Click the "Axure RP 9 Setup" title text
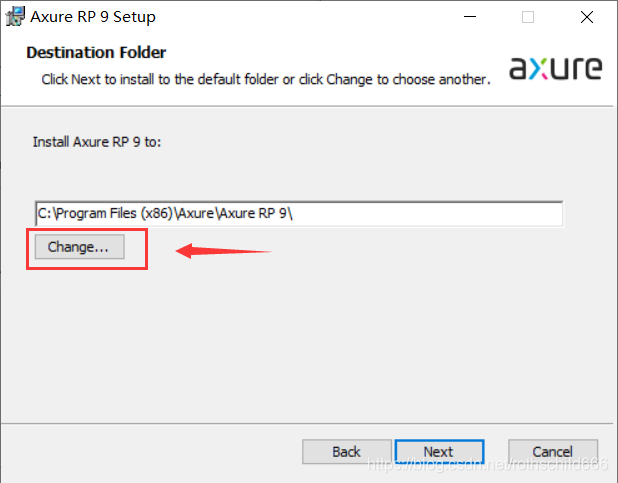 (93, 17)
